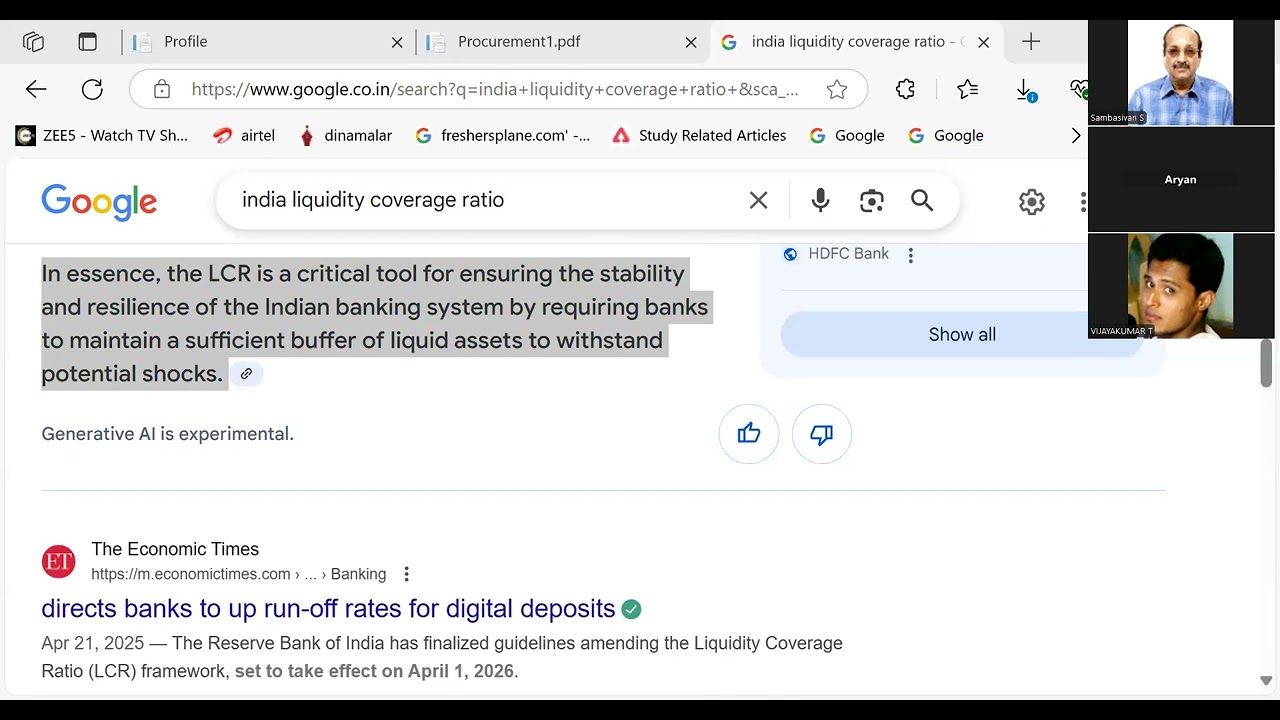Open Google search settings gear
The height and width of the screenshot is (720, 1280).
point(1032,202)
